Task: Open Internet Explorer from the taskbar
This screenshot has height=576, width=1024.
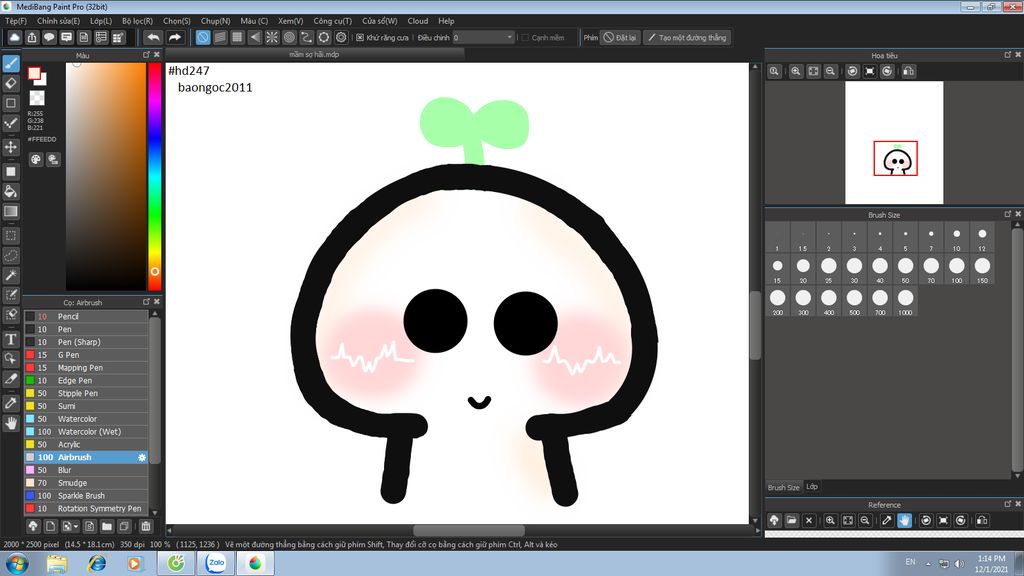Action: [x=97, y=563]
